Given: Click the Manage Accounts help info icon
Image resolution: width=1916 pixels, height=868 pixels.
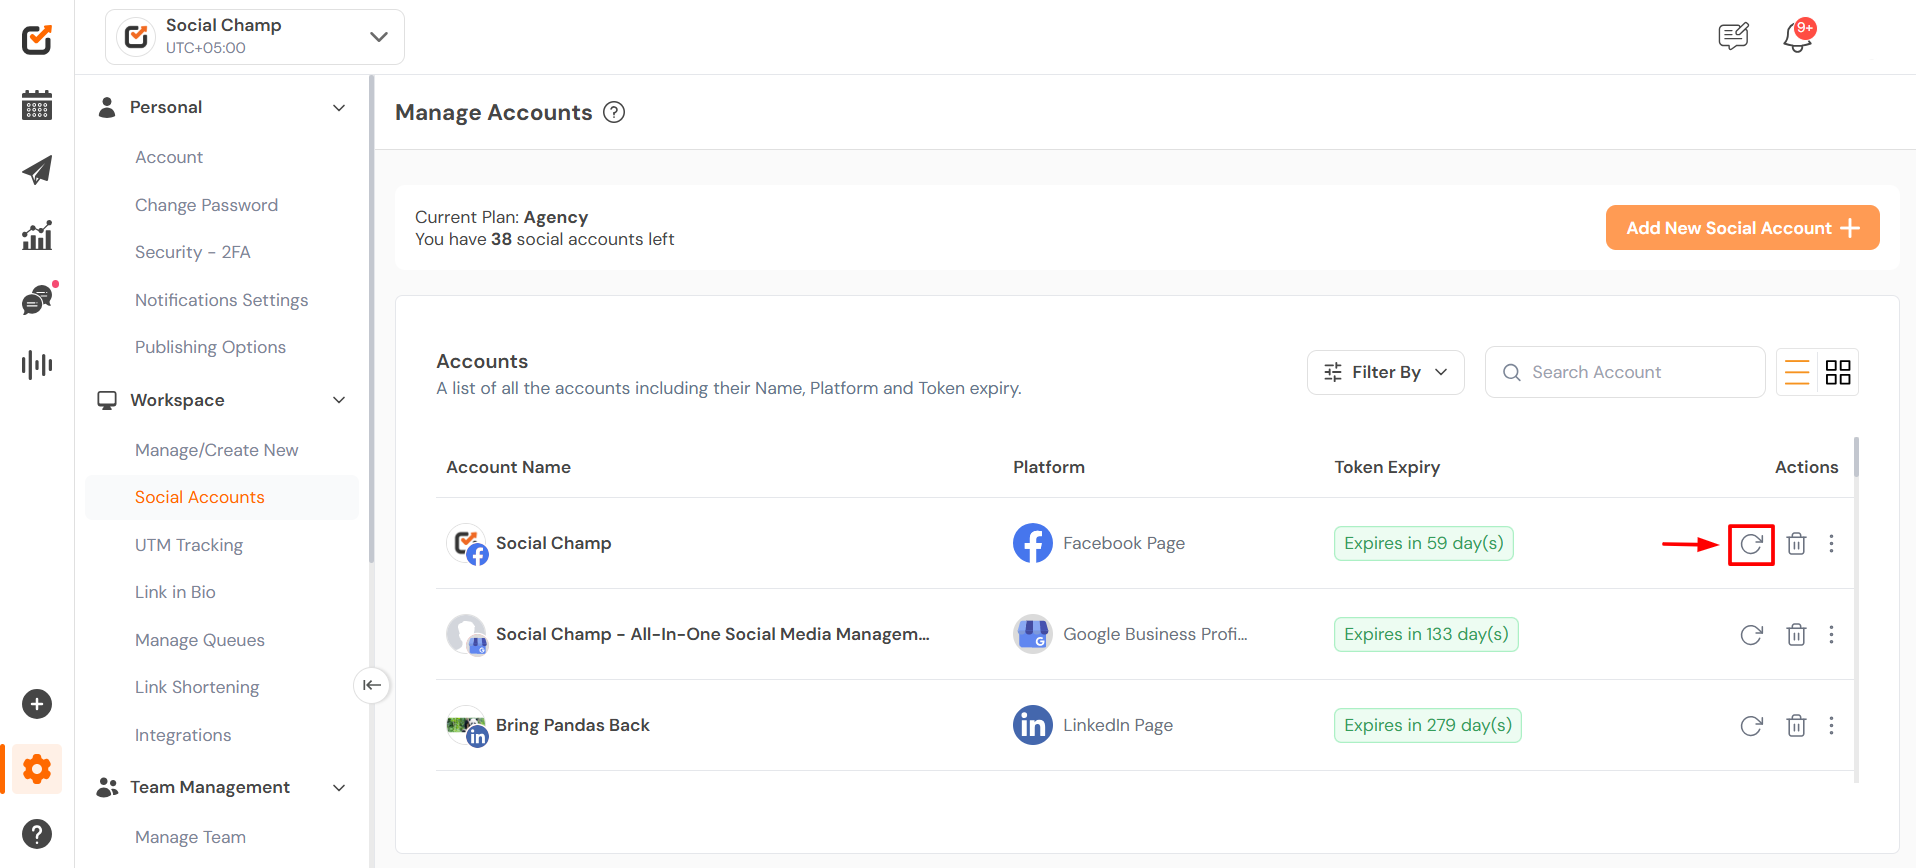Looking at the screenshot, I should pos(614,112).
